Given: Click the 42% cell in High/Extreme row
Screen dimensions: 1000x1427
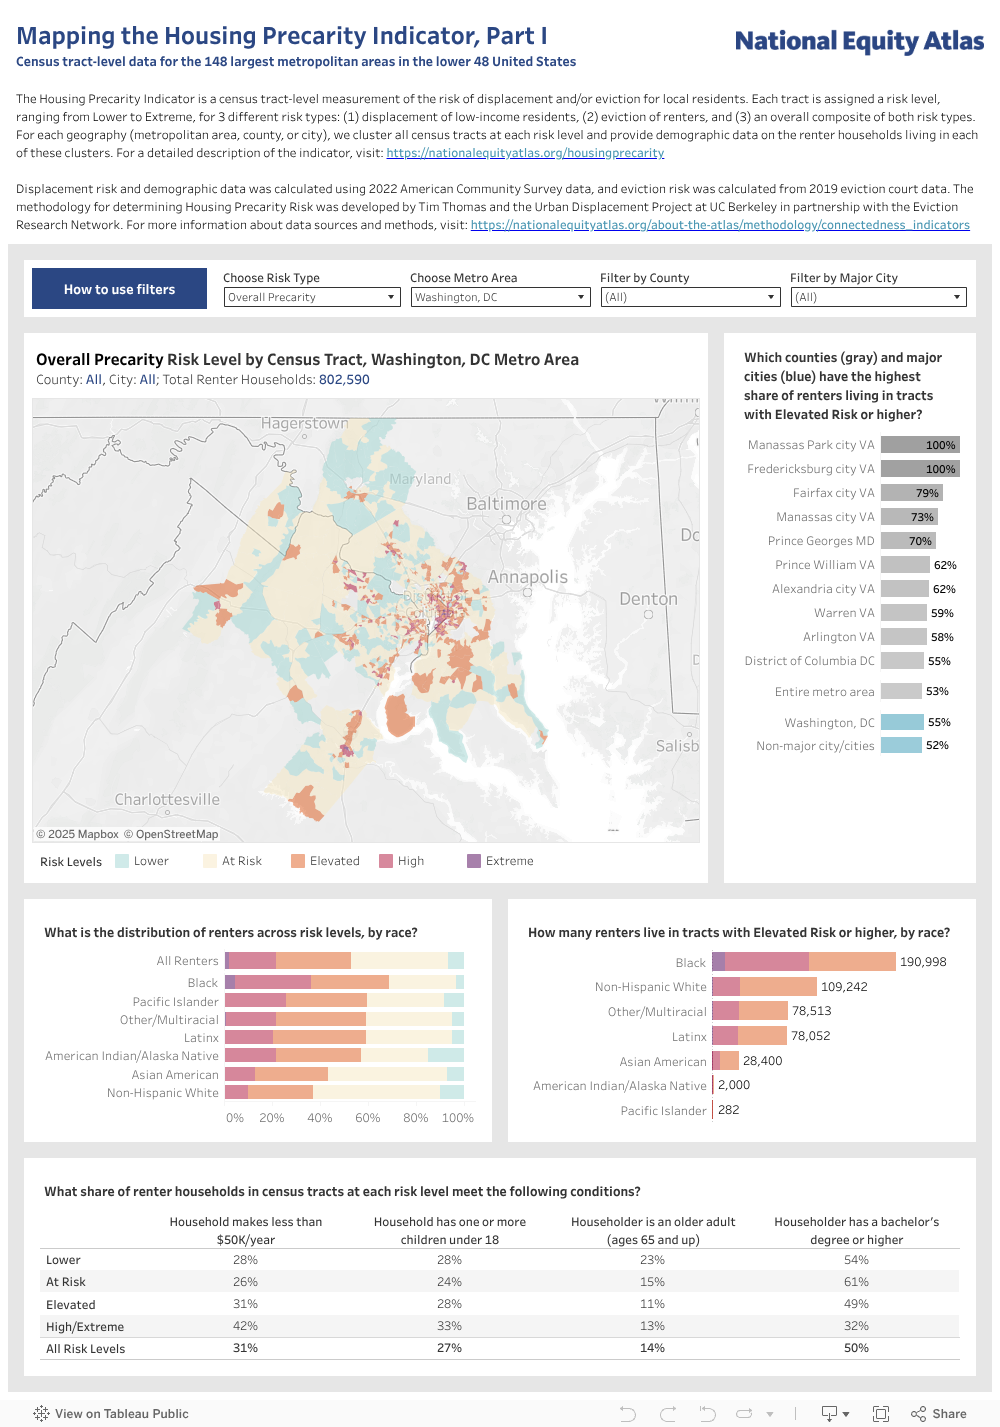Looking at the screenshot, I should (246, 1326).
